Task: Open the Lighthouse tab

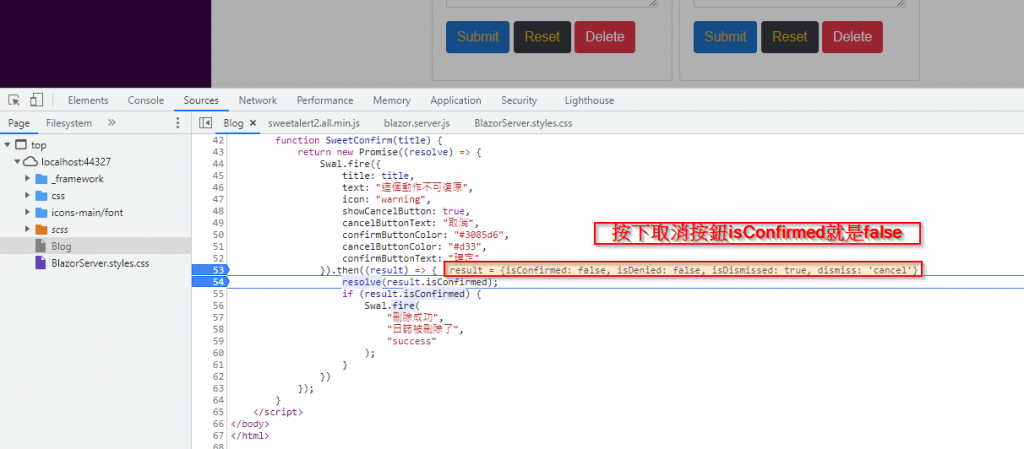Action: point(589,101)
